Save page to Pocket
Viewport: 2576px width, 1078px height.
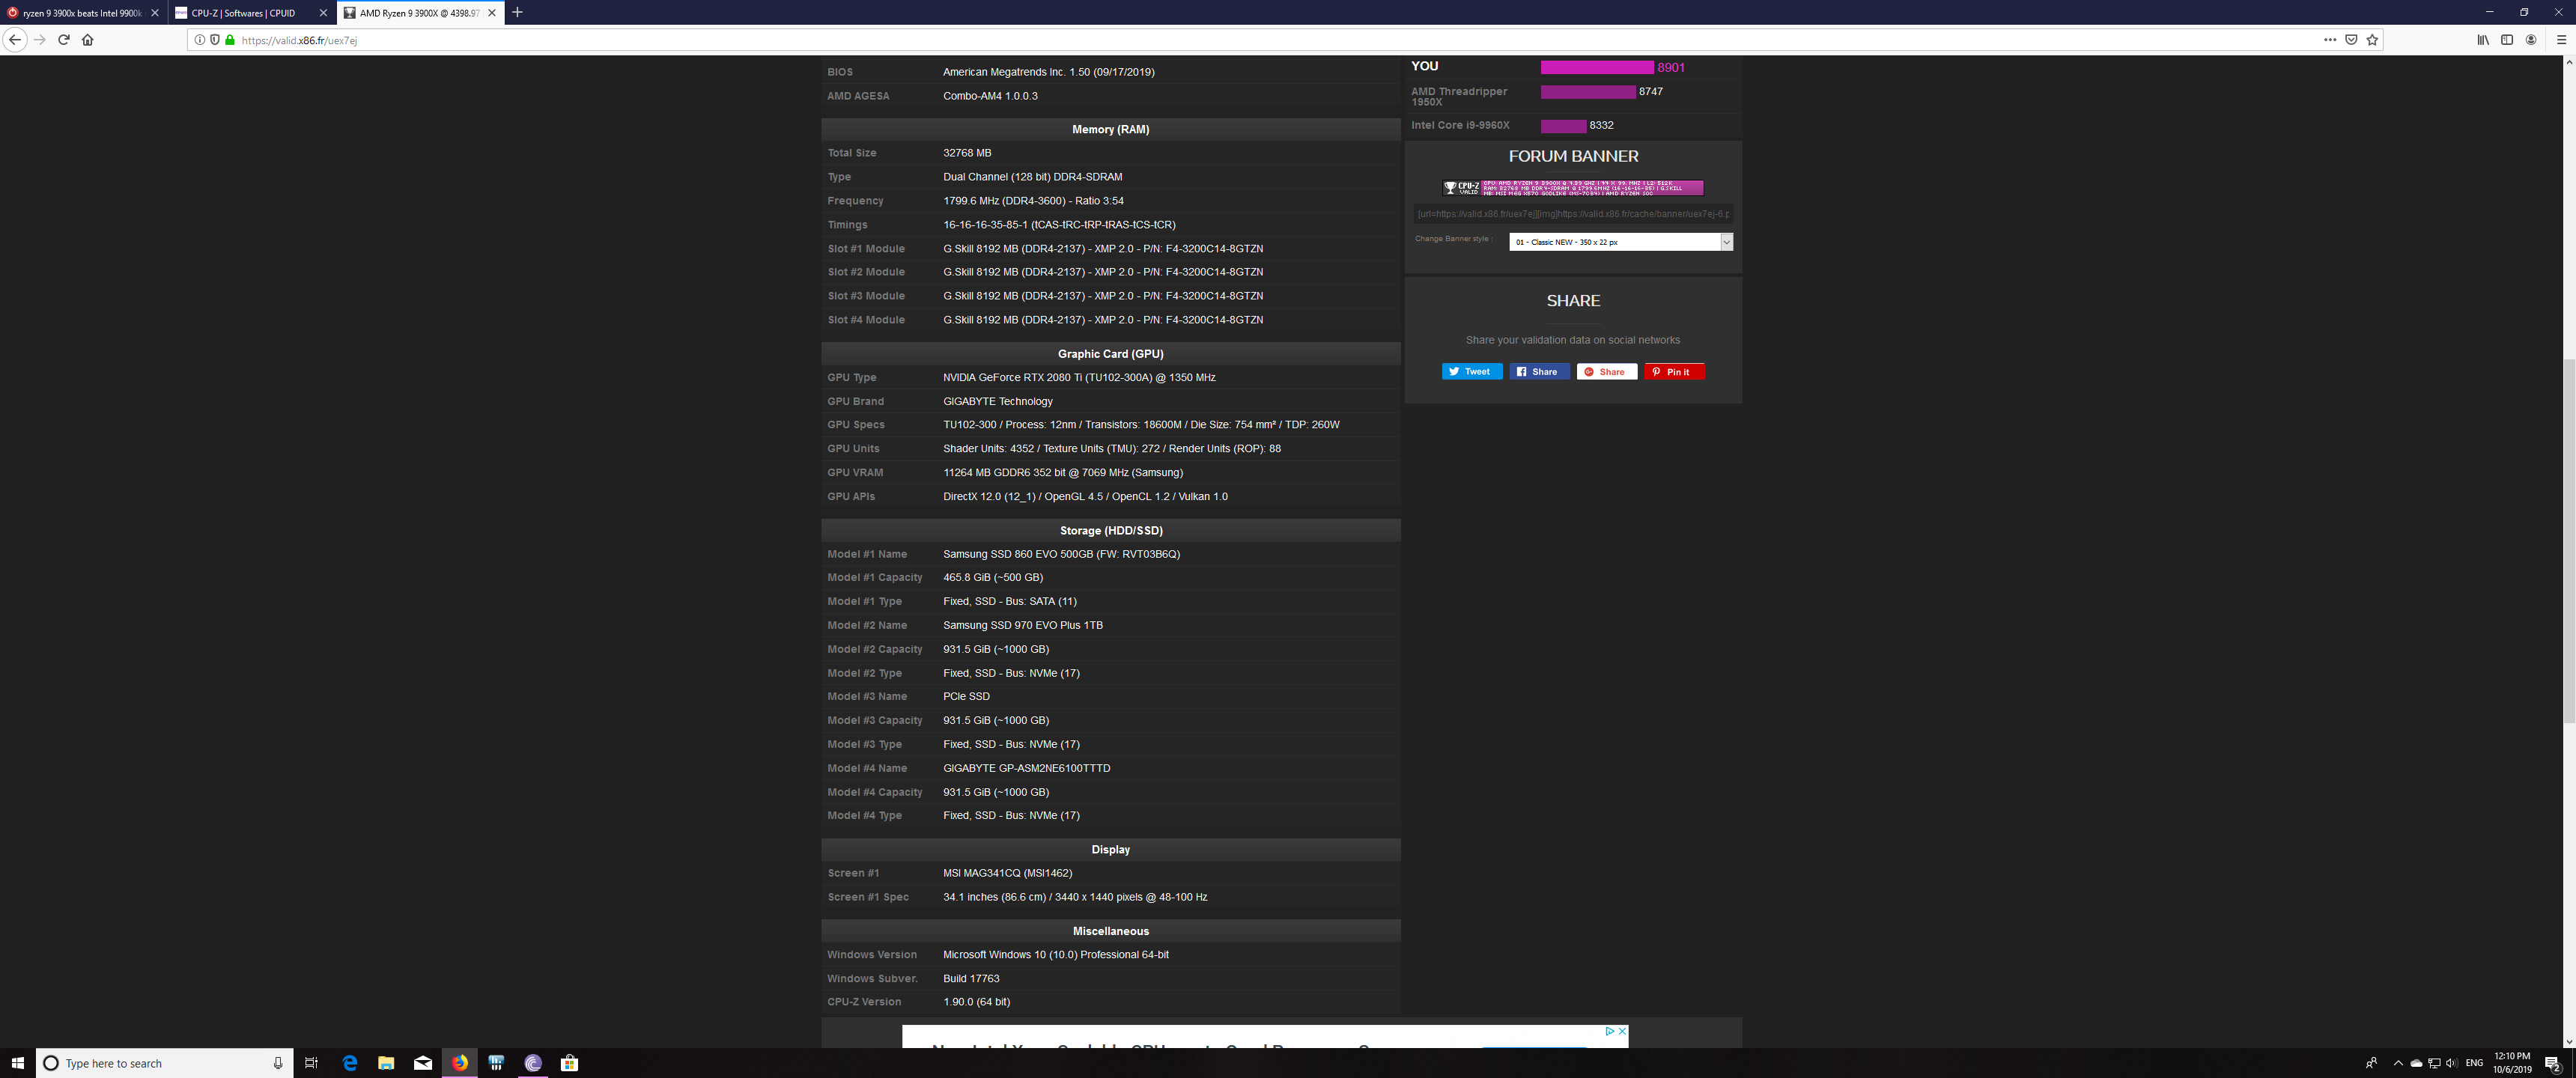coord(2351,40)
